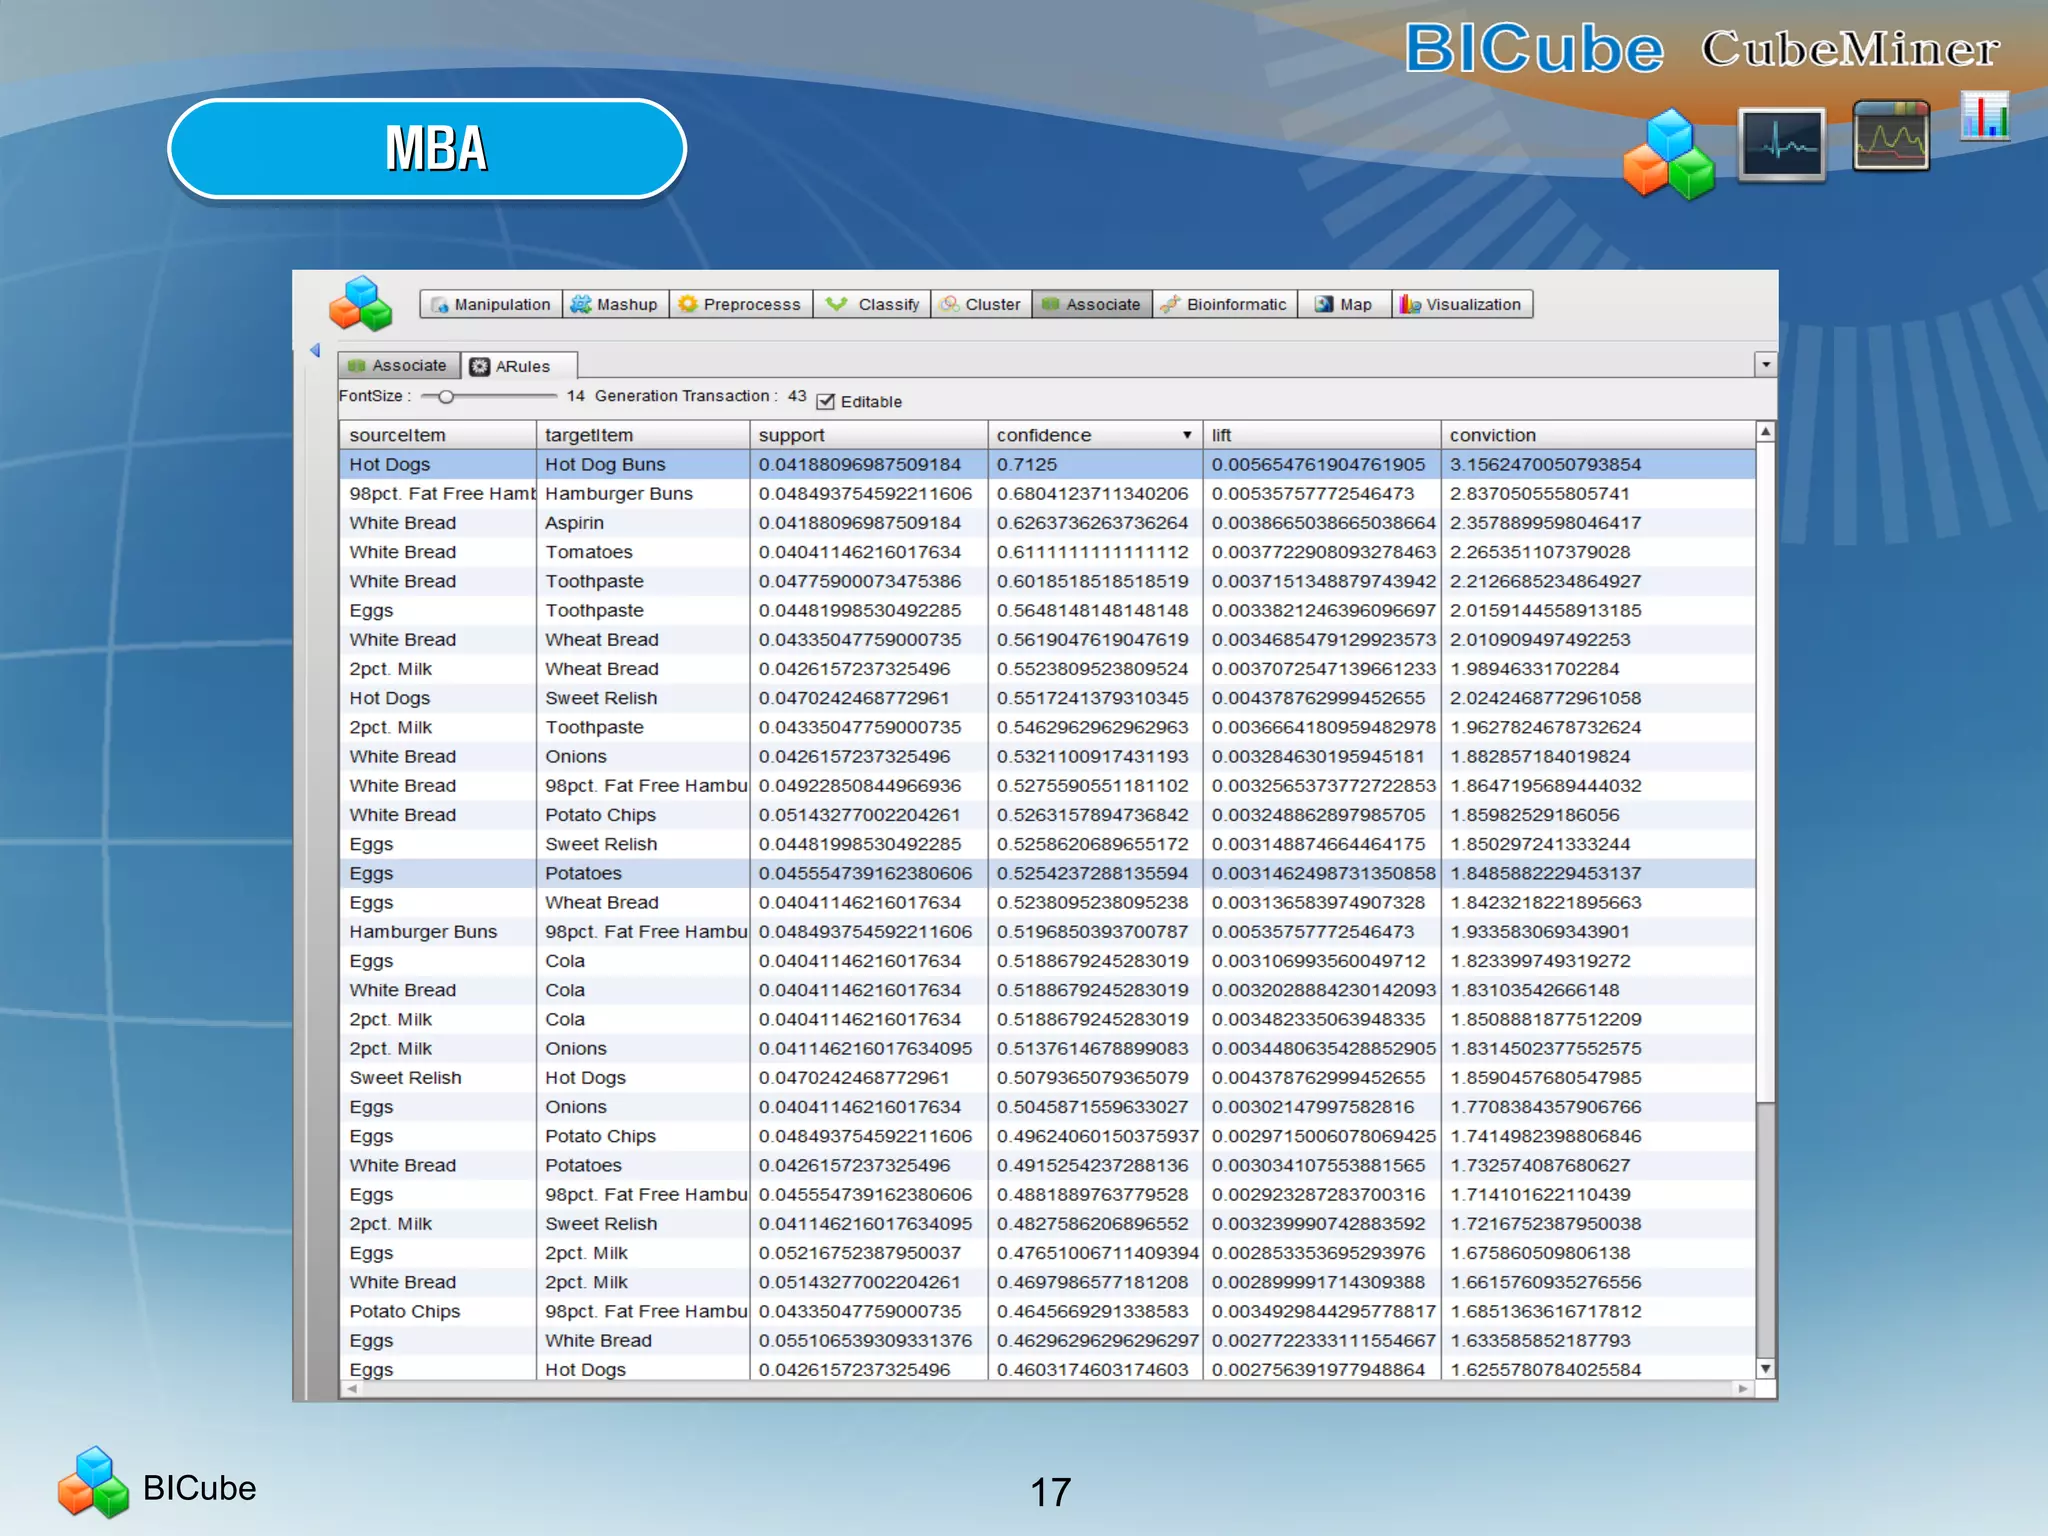The height and width of the screenshot is (1536, 2048).
Task: Switch to the Cluster tool
Action: [x=981, y=304]
